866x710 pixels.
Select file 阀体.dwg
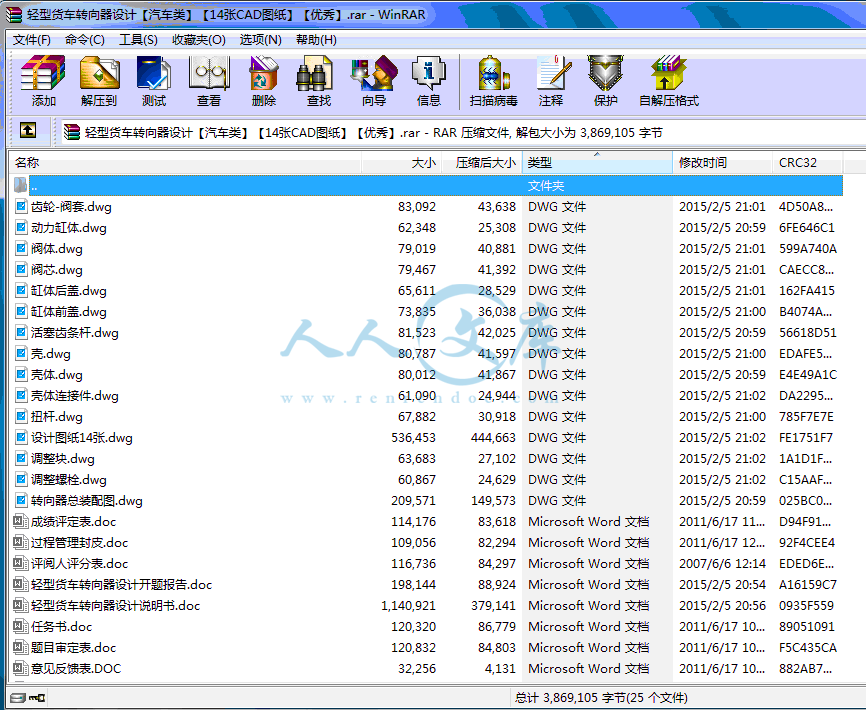point(57,249)
